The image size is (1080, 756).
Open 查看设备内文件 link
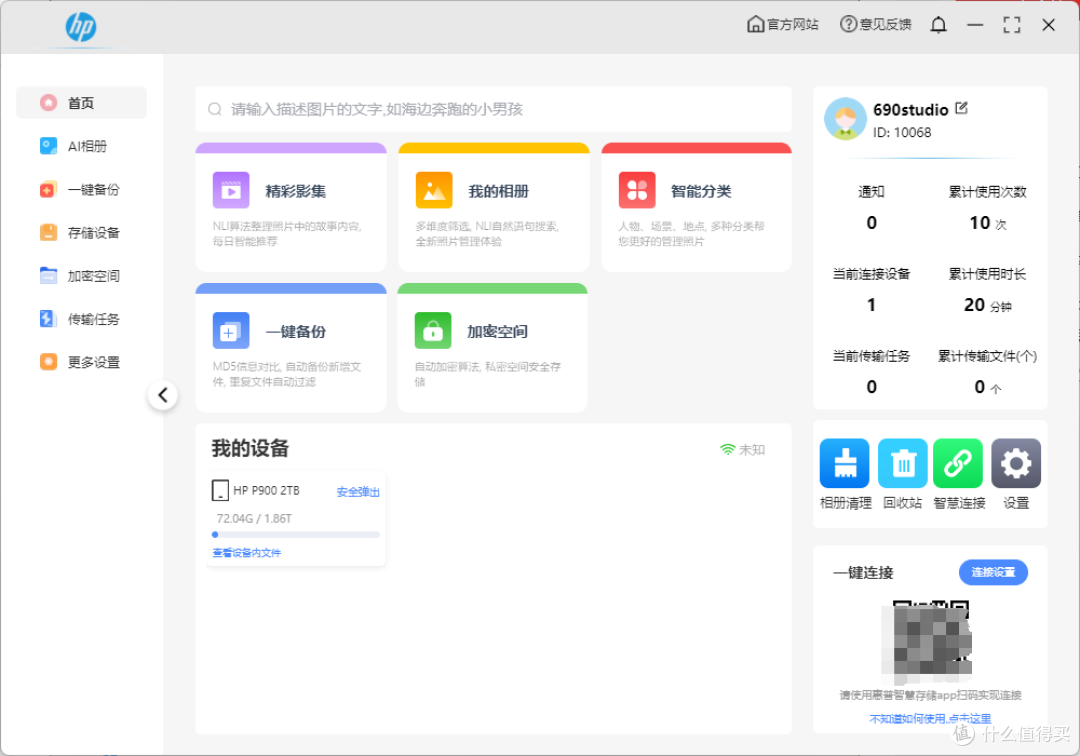coord(247,552)
